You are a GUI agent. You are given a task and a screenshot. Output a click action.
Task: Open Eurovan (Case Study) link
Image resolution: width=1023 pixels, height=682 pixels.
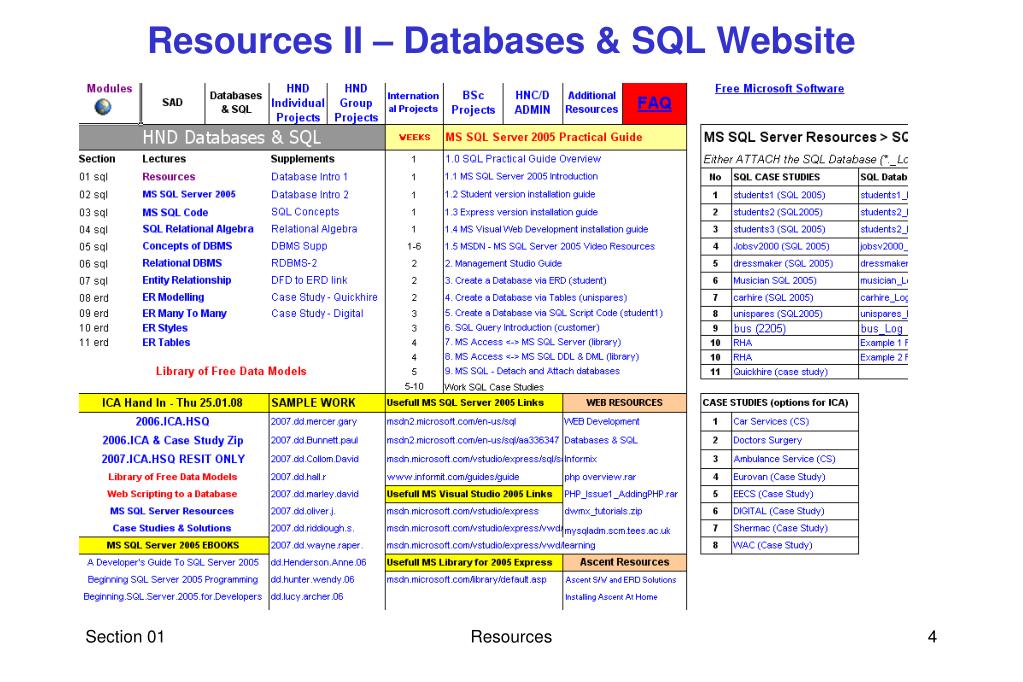pos(779,476)
